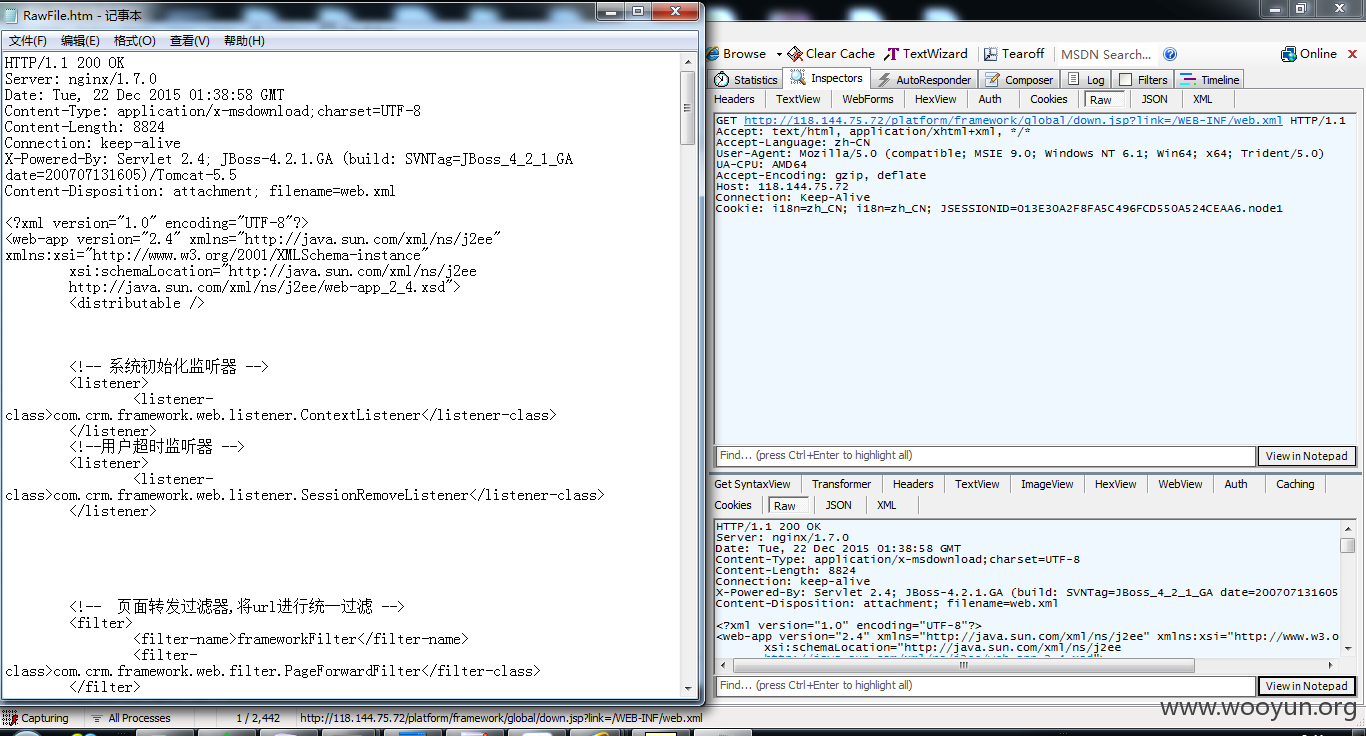Click the request pane View in Notepad button

point(1306,456)
